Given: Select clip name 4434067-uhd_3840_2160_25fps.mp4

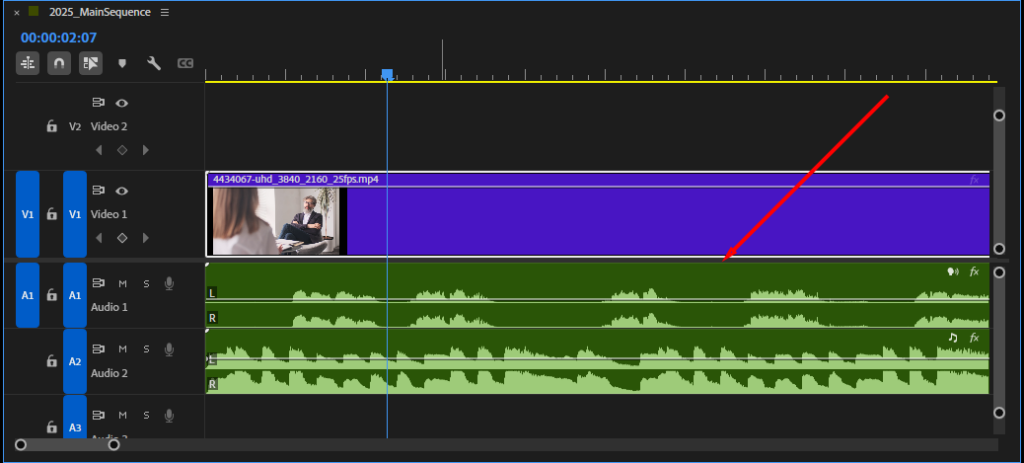Looking at the screenshot, I should pos(296,179).
